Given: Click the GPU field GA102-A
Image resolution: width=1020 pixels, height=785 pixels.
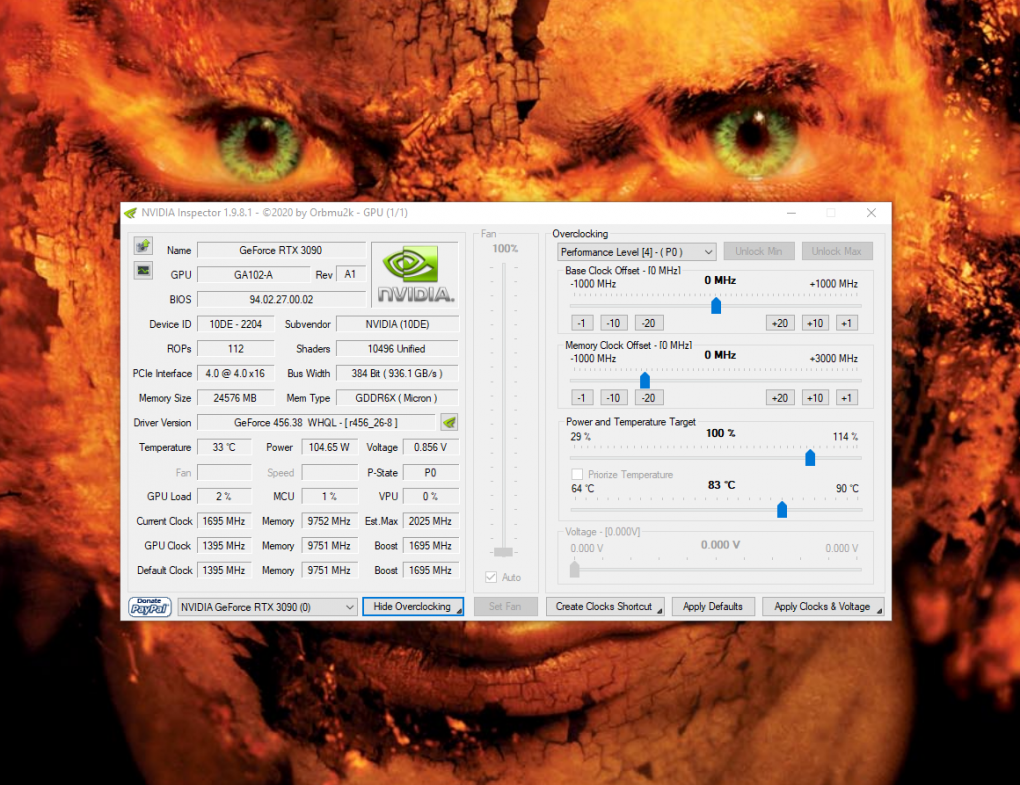Looking at the screenshot, I should [254, 275].
